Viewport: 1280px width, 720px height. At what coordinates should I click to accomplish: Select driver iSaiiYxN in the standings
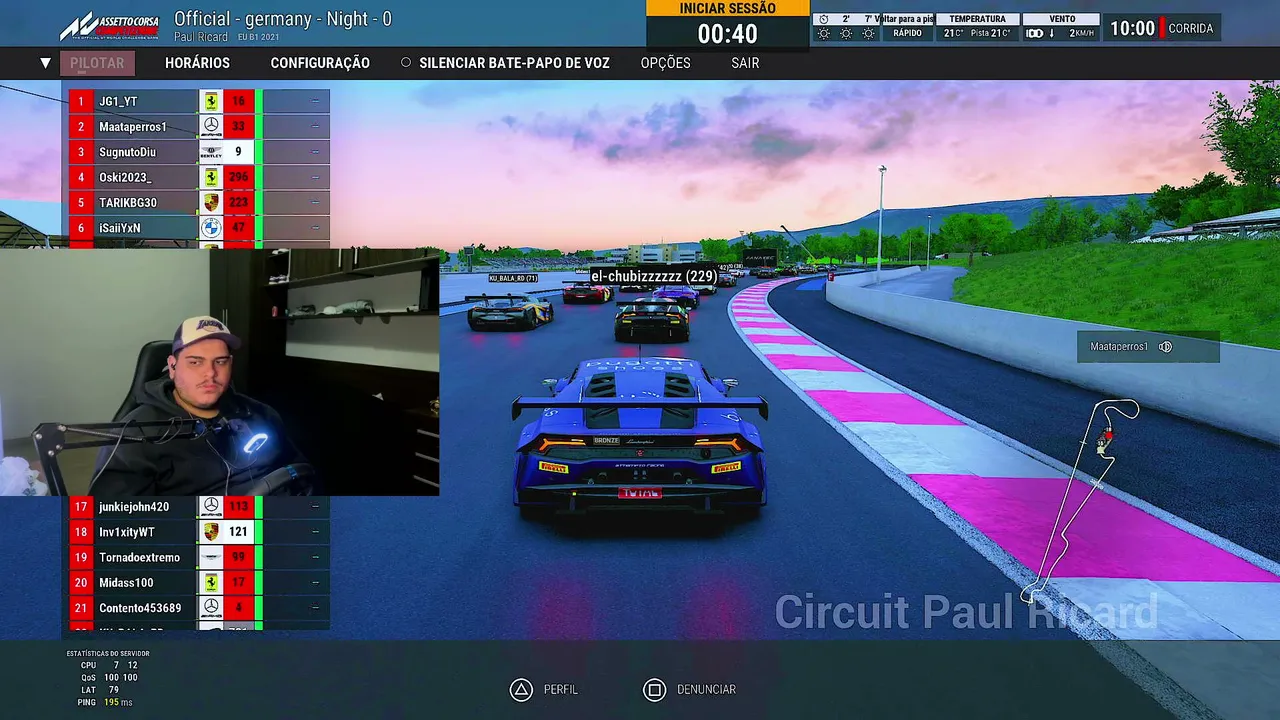pyautogui.click(x=199, y=228)
